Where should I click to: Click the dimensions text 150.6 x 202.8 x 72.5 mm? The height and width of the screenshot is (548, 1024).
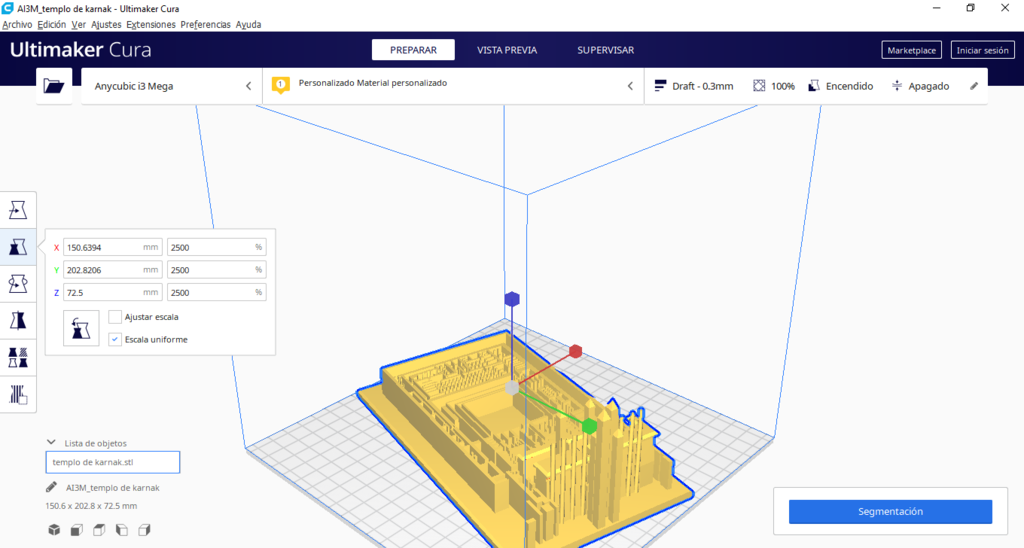[x=91, y=506]
